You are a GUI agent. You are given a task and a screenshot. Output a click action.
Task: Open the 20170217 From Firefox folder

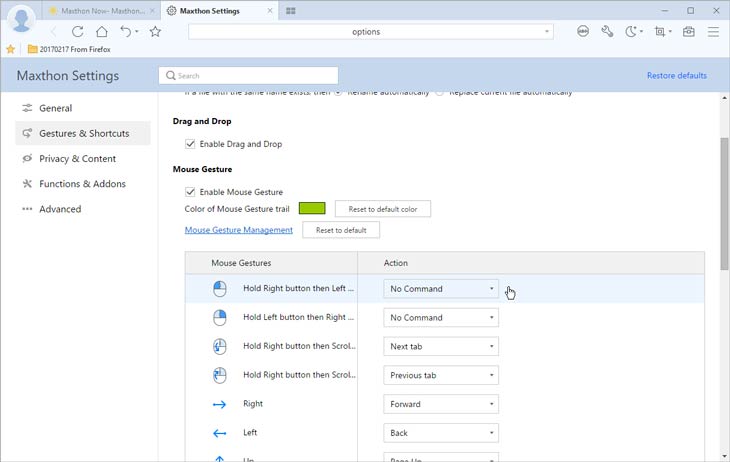69,49
